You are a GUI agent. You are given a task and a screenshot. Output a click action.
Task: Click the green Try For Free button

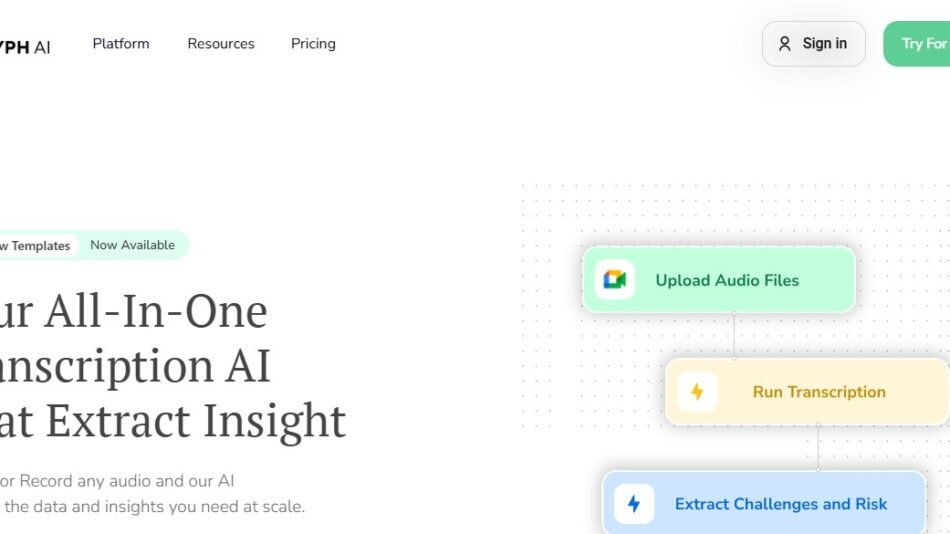tap(920, 44)
